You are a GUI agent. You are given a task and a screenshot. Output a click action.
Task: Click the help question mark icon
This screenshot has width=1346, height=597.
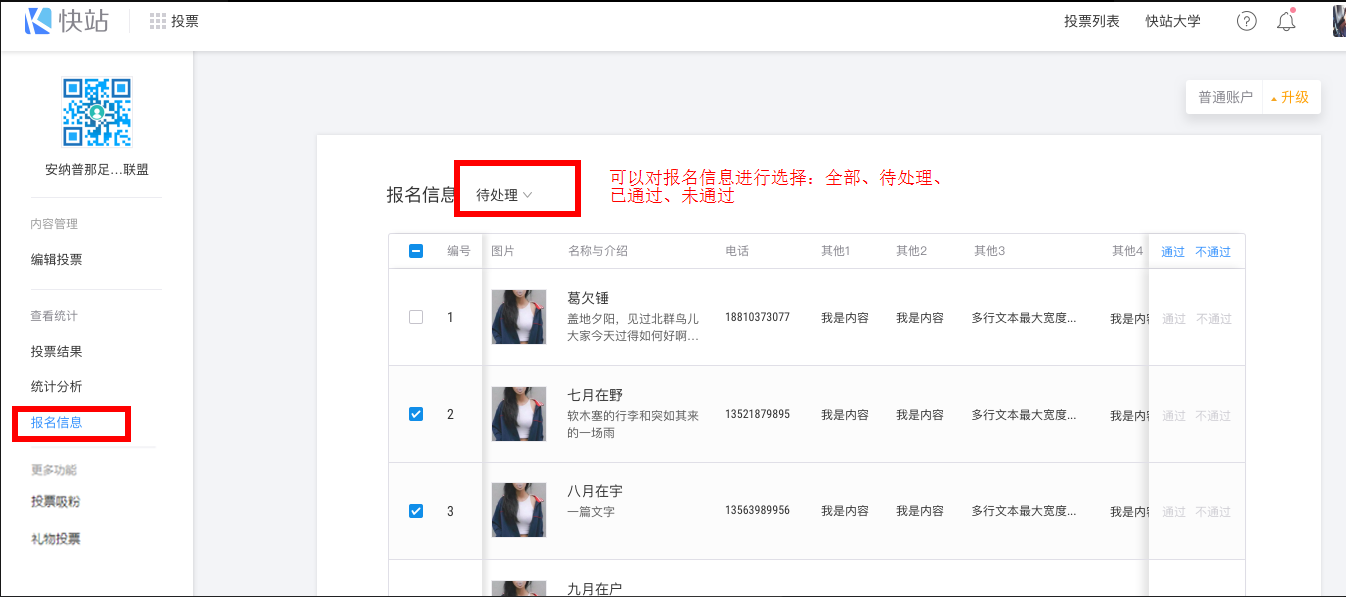coord(1246,21)
